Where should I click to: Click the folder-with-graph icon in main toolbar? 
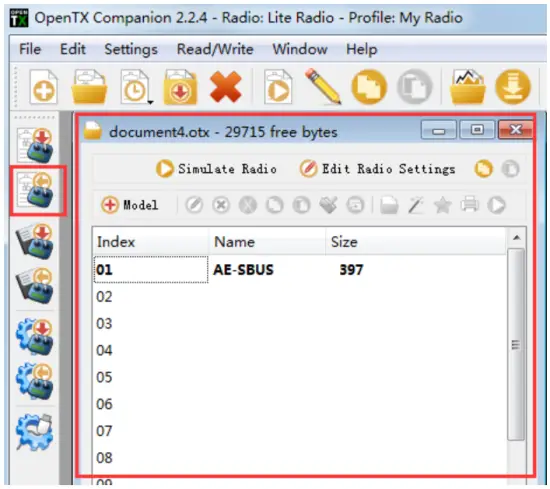(x=467, y=86)
